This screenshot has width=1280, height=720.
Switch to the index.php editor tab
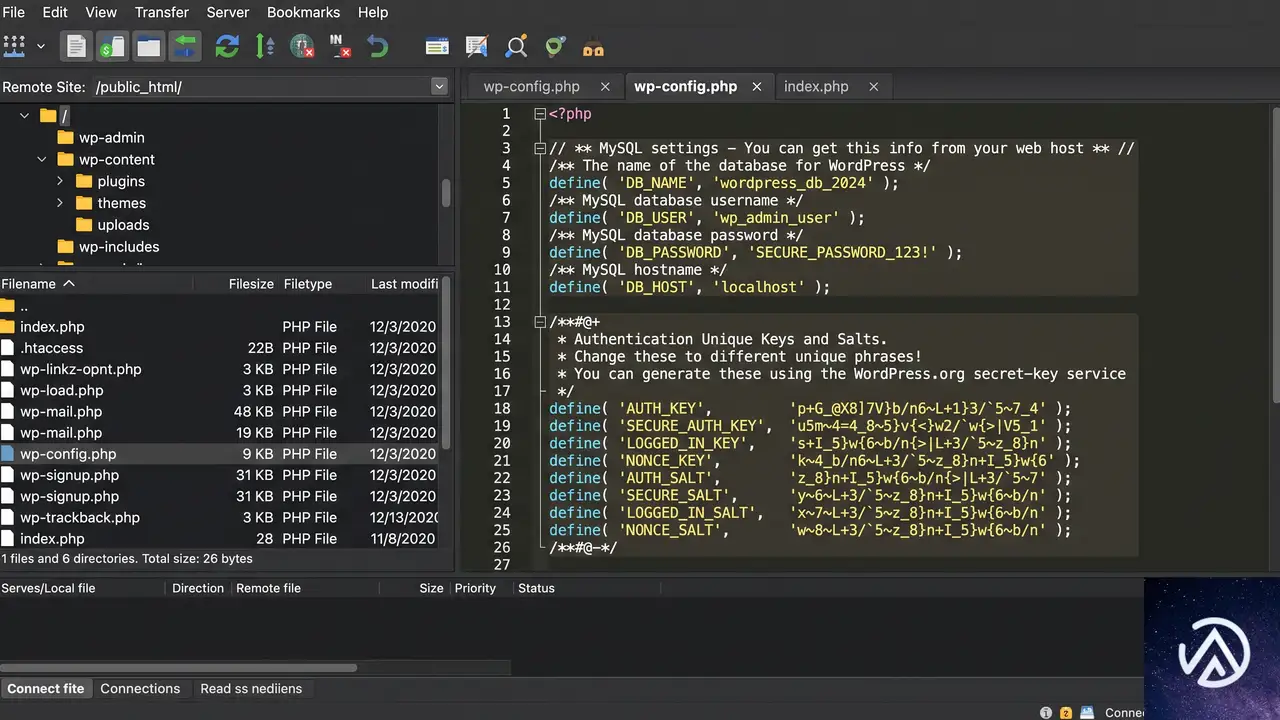coord(816,86)
